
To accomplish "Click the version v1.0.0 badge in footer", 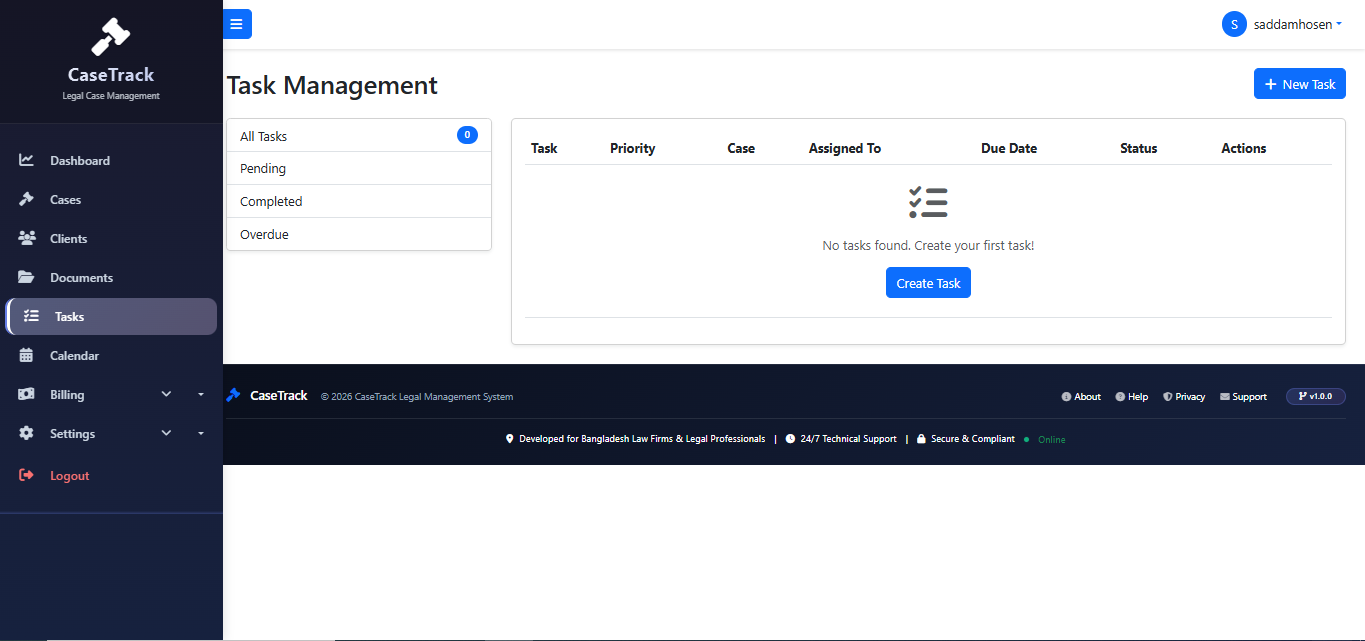I will tap(1316, 396).
